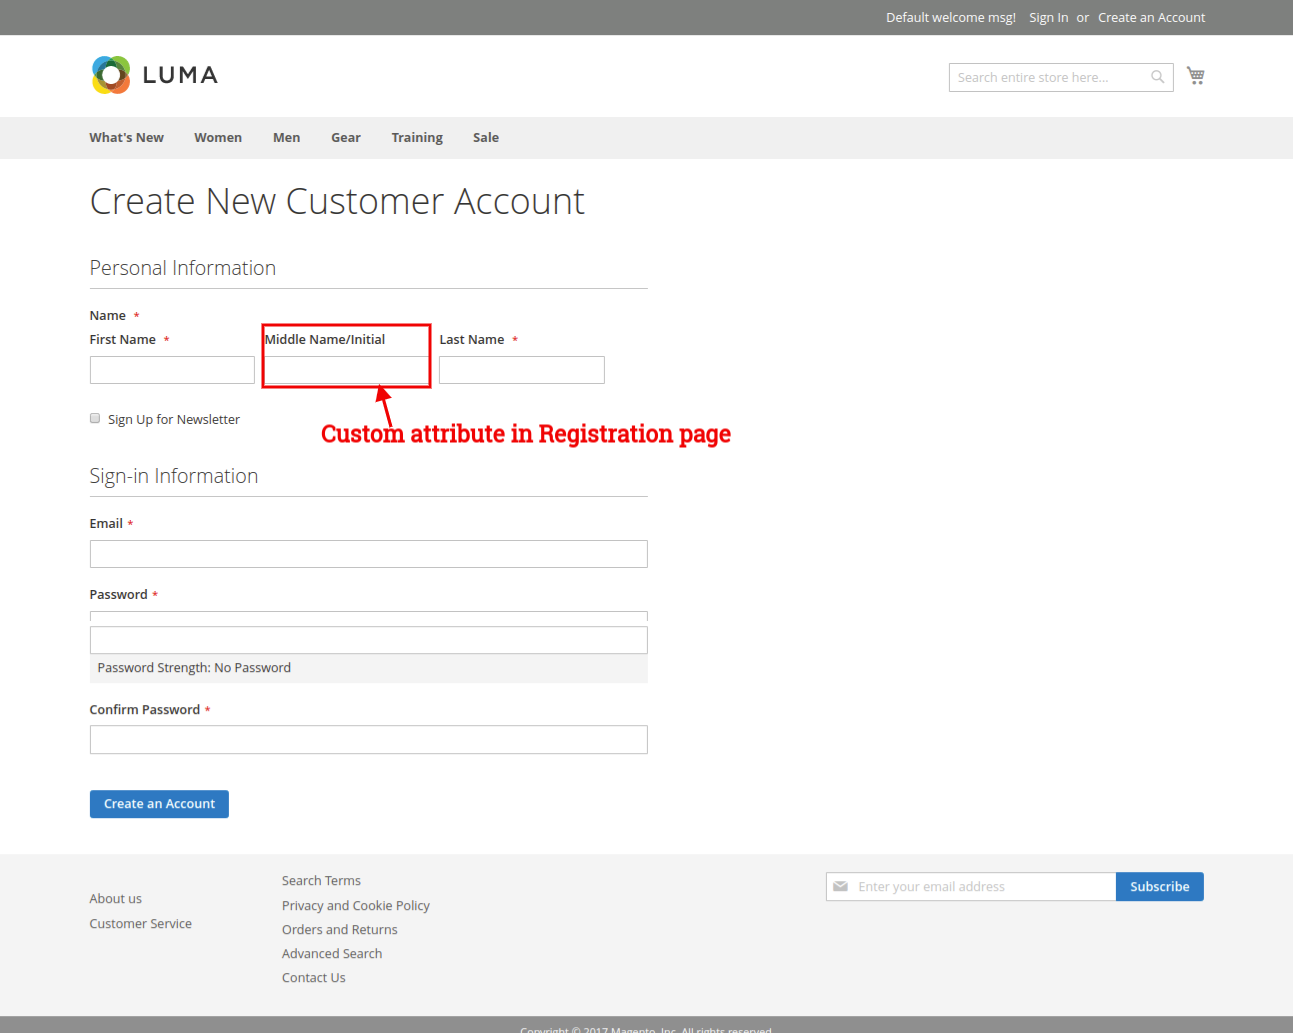This screenshot has height=1033, width=1293.
Task: Click the search magnifier icon
Action: [1157, 77]
